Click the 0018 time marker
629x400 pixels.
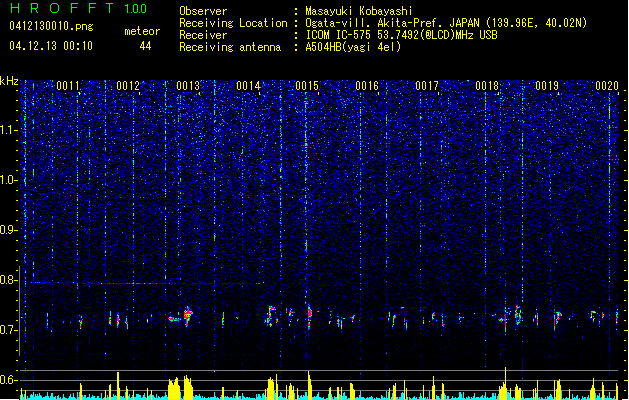coord(487,86)
